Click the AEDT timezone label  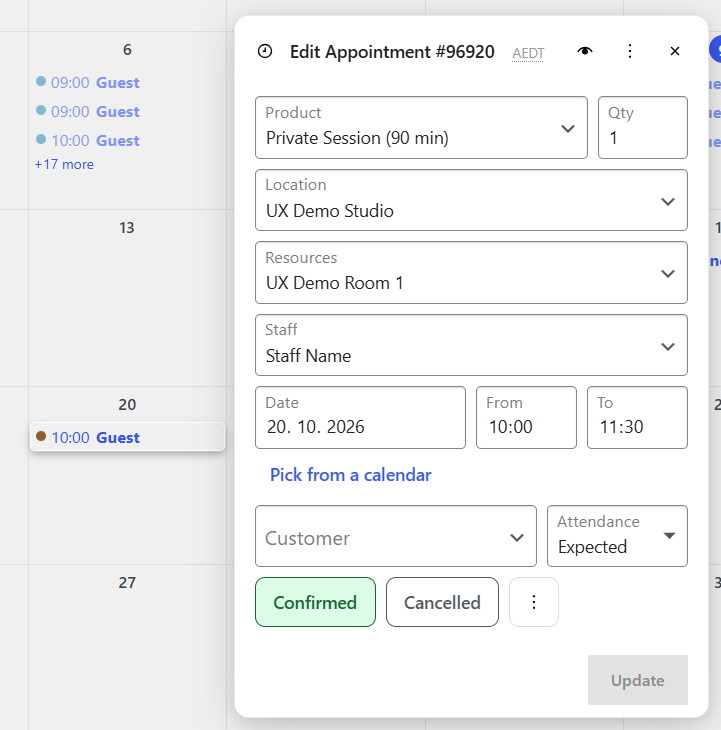pyautogui.click(x=528, y=54)
